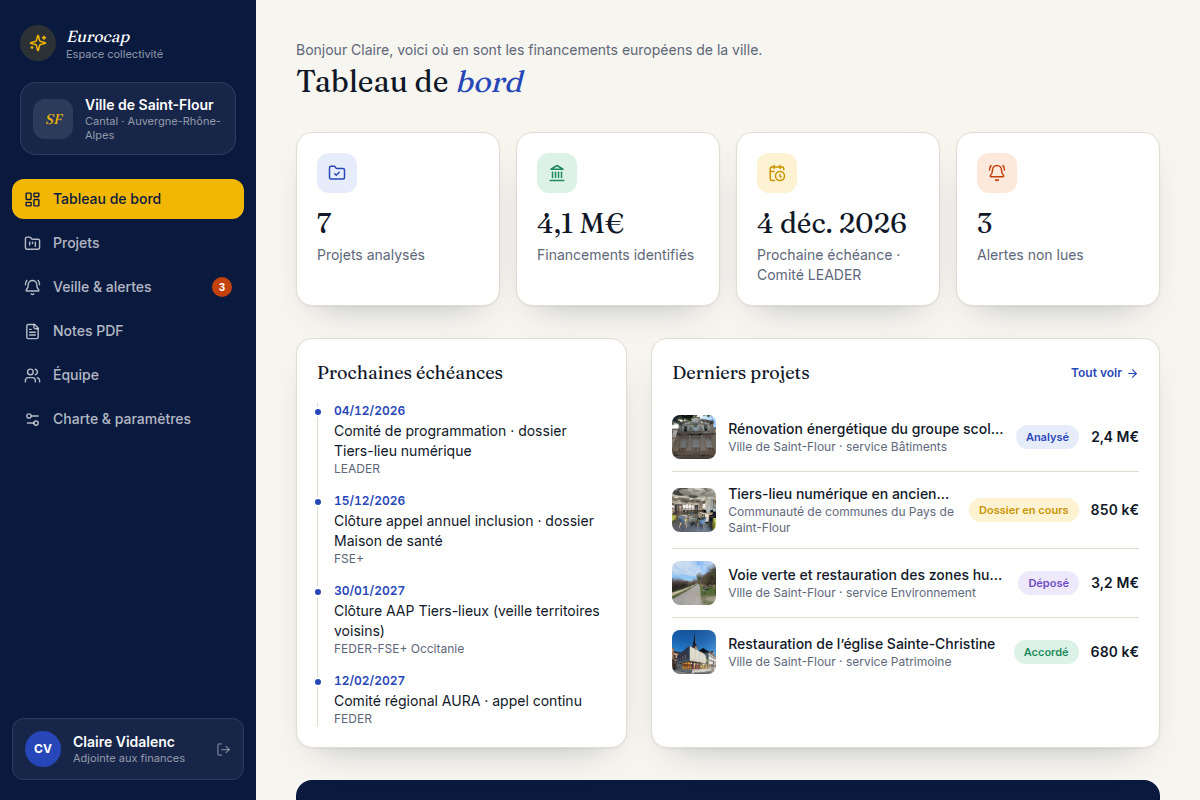This screenshot has width=1200, height=800.
Task: Click the Accordé status badge
Action: [1046, 652]
